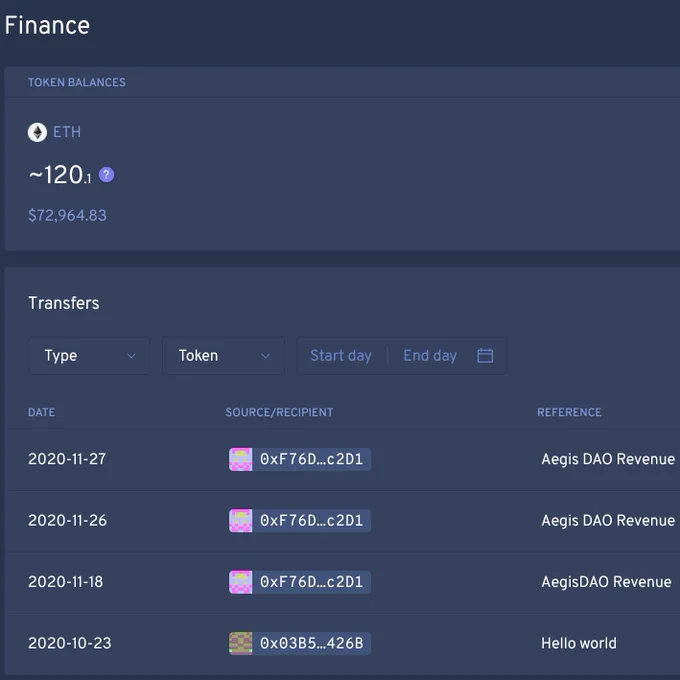Open the balance help question mark icon
The width and height of the screenshot is (680, 680).
106,175
